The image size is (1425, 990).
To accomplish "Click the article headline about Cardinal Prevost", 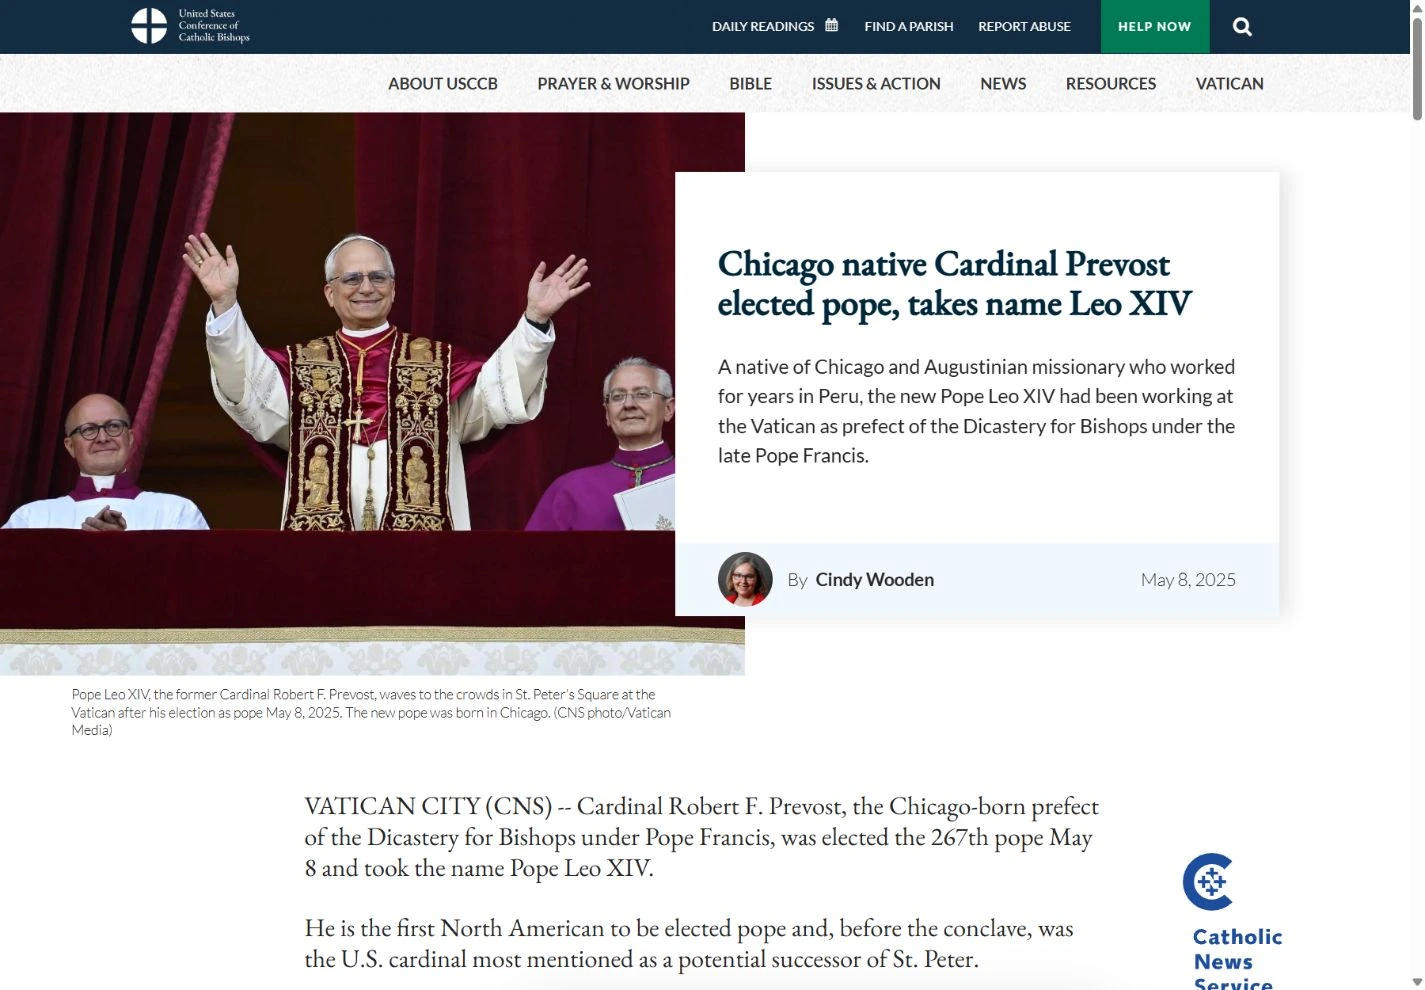I will point(954,284).
